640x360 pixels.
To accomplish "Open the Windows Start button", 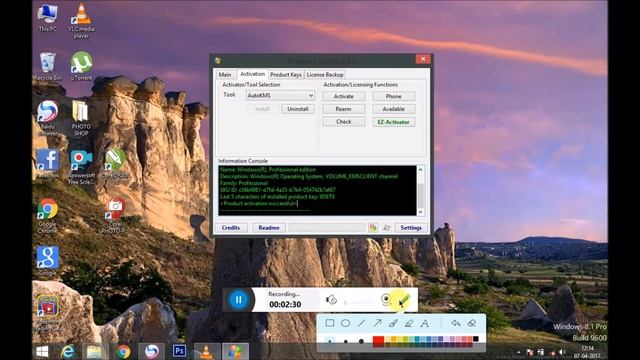I will point(42,351).
